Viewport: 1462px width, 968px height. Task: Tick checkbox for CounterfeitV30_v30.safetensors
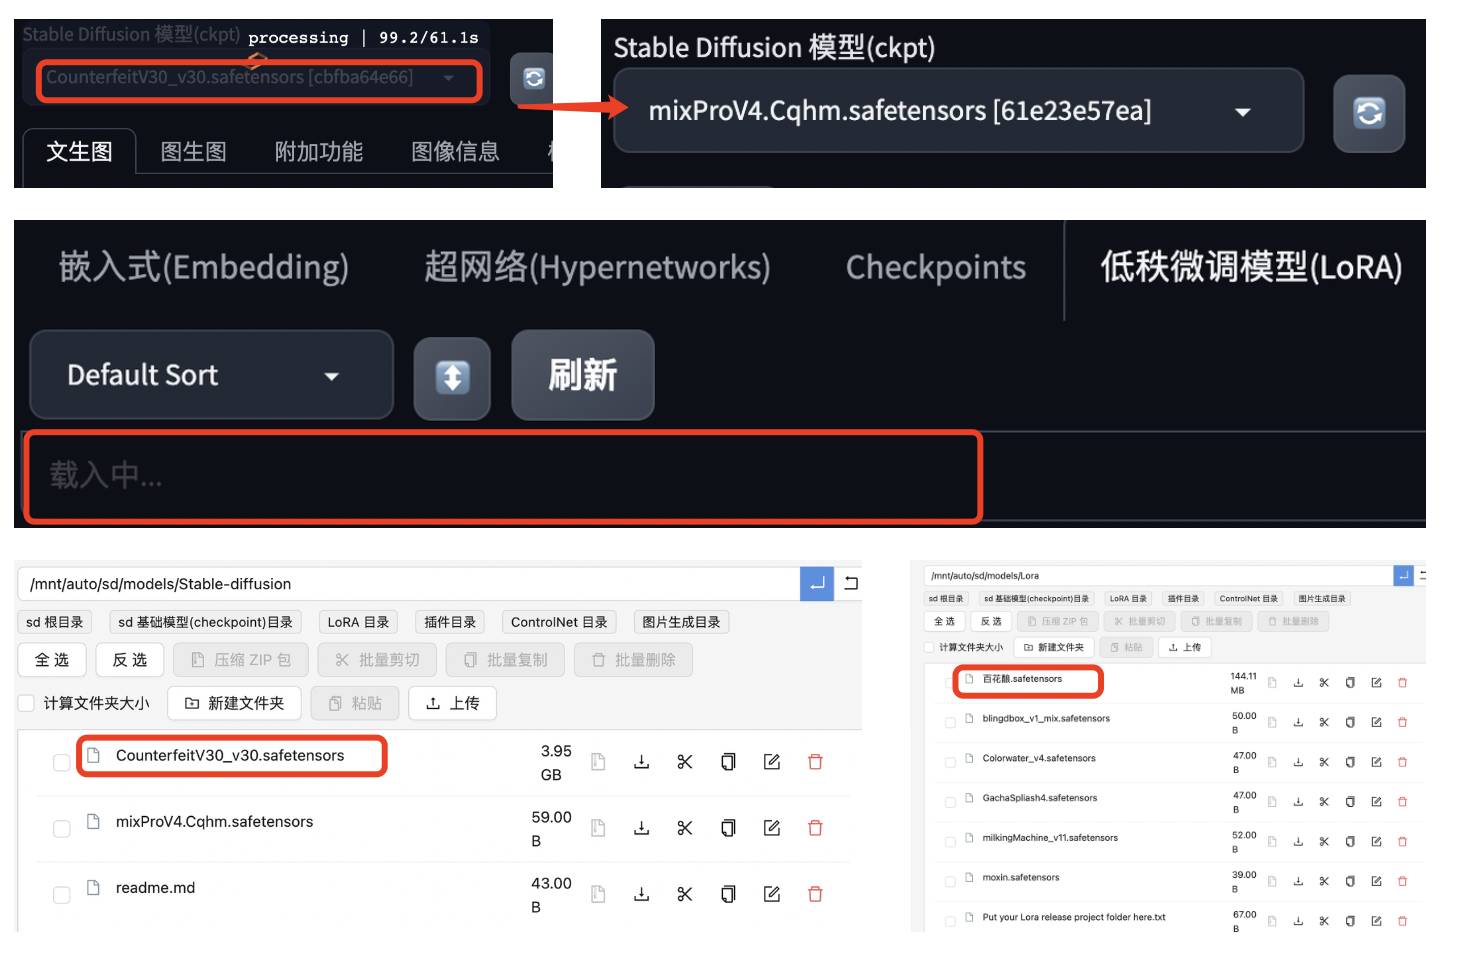click(x=62, y=763)
